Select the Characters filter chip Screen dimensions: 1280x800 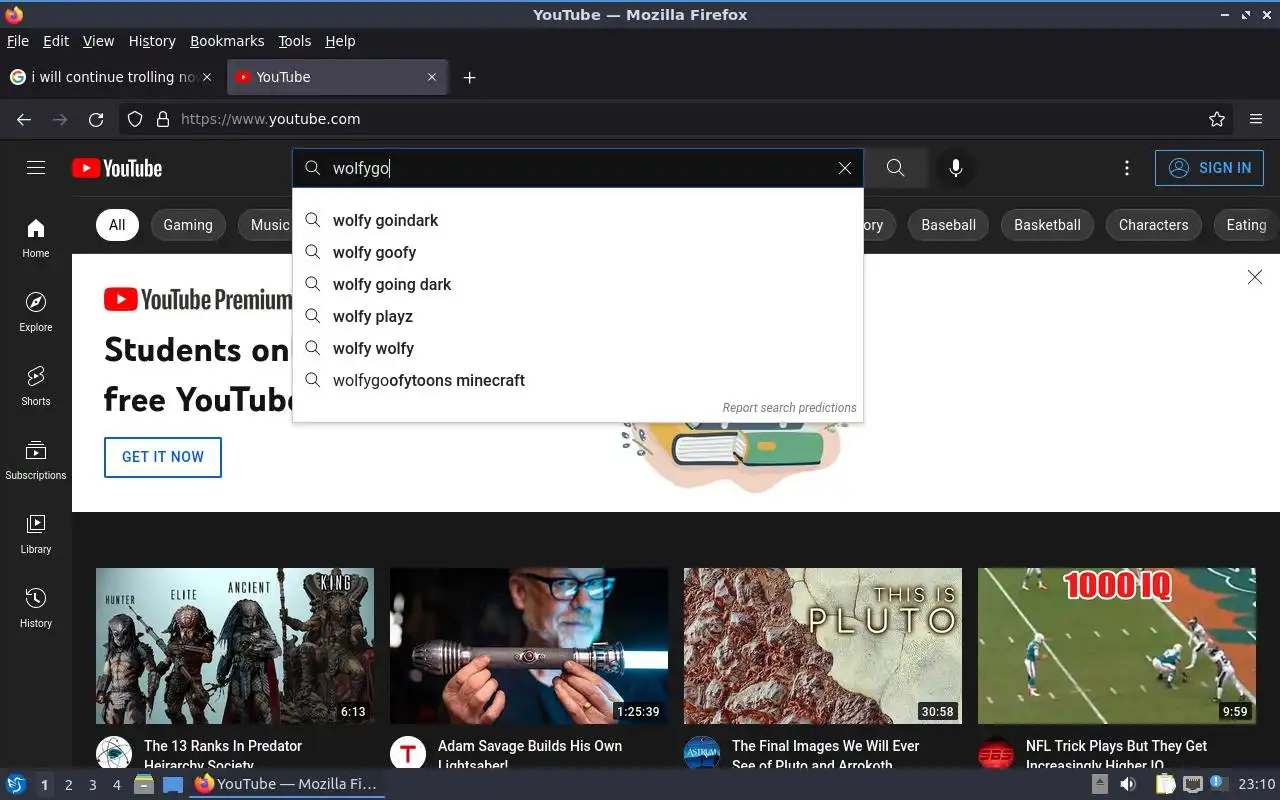[x=1153, y=225]
